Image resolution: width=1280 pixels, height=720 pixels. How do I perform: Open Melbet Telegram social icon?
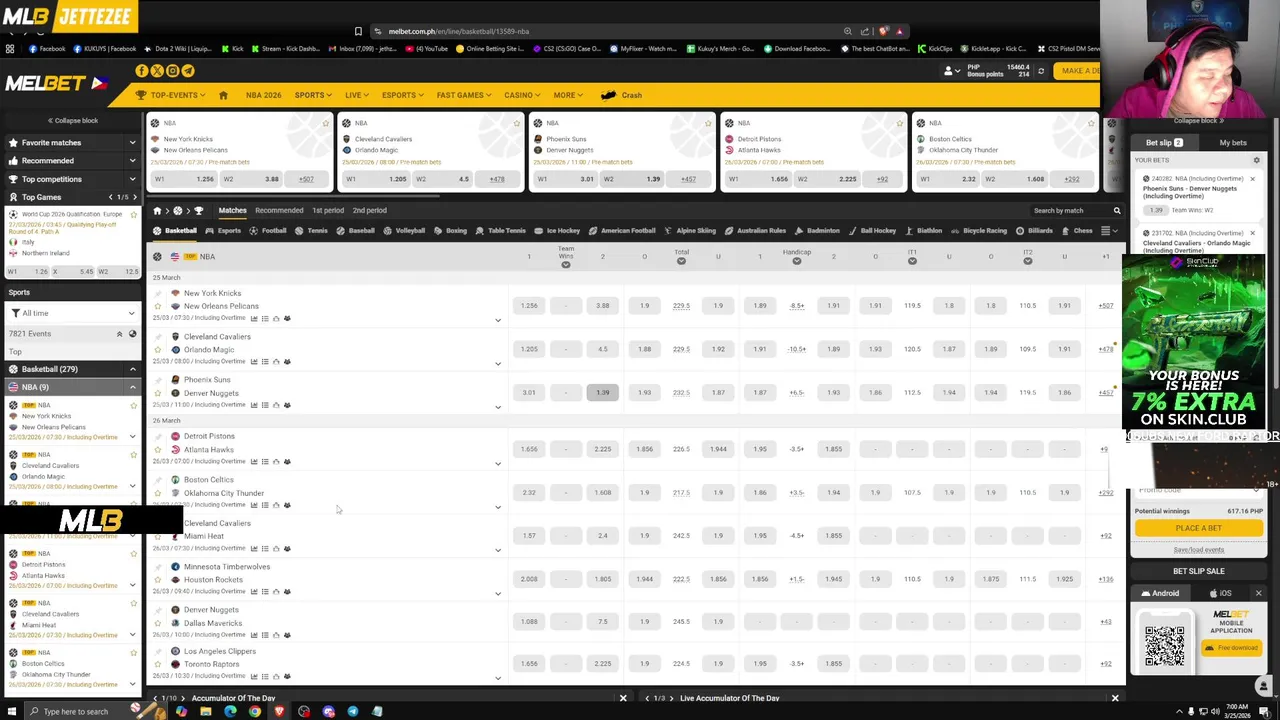188,71
